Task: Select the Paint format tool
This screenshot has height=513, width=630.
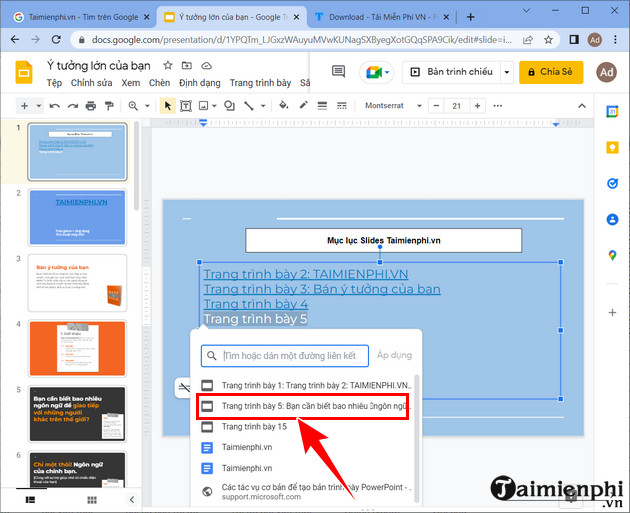Action: pos(109,106)
